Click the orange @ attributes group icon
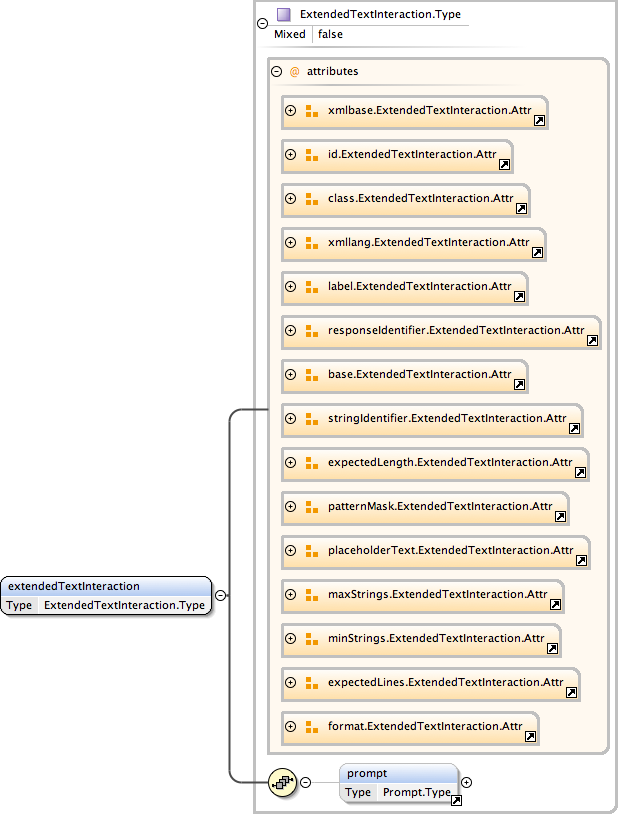Screen dimensions: 618x814 point(294,72)
